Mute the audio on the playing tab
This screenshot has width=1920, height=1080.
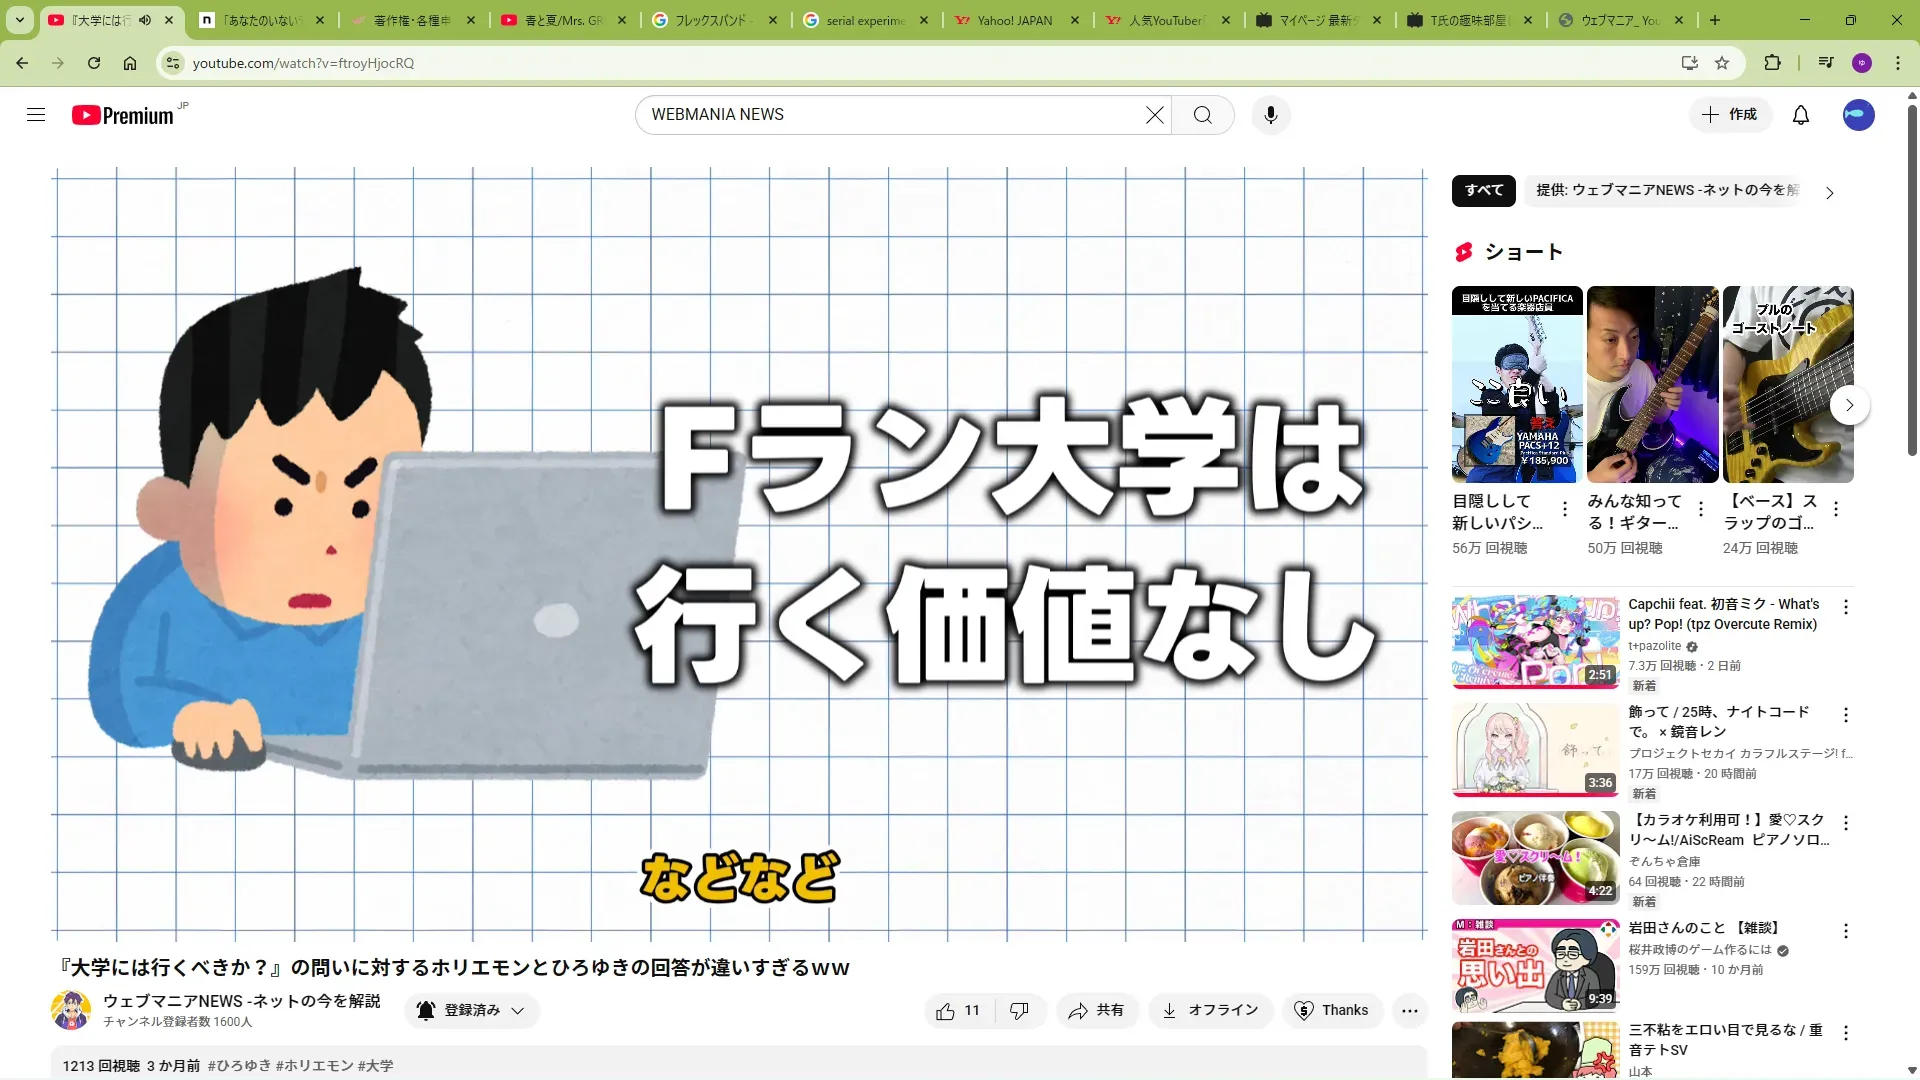tap(145, 20)
